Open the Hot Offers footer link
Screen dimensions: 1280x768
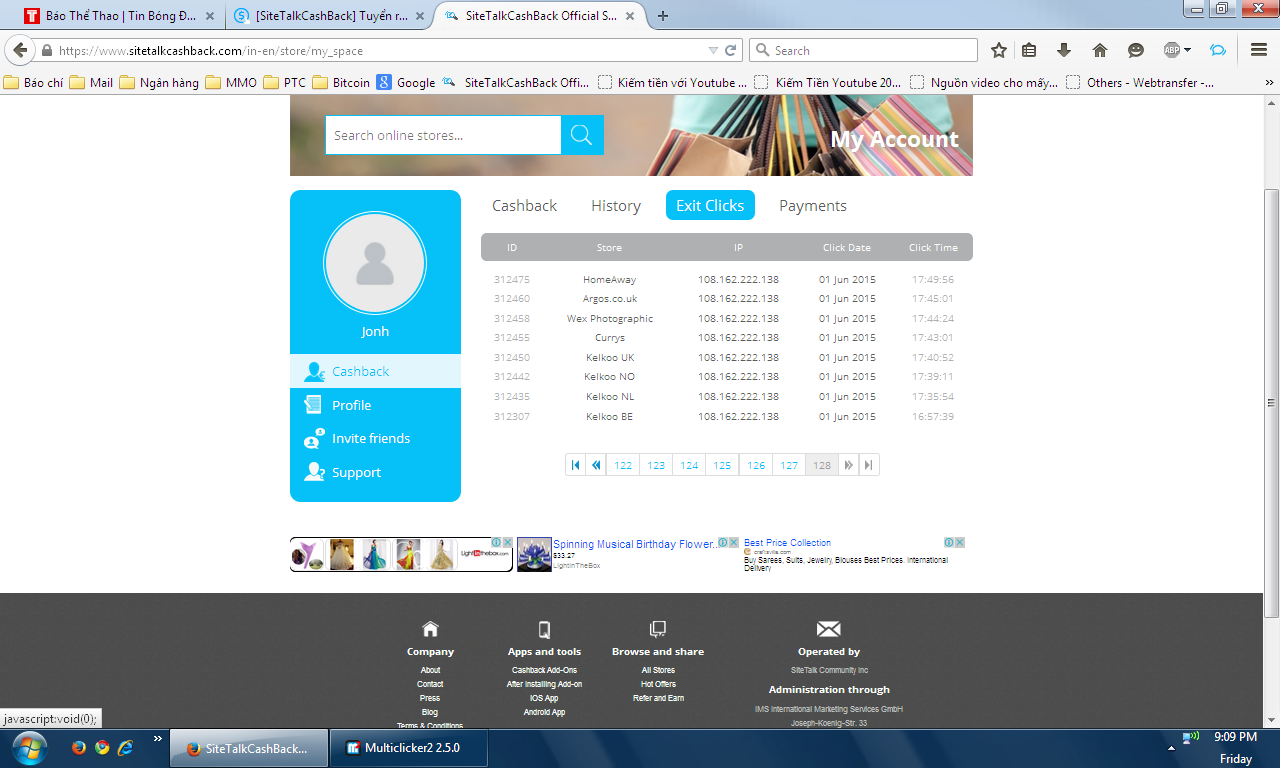coord(658,684)
